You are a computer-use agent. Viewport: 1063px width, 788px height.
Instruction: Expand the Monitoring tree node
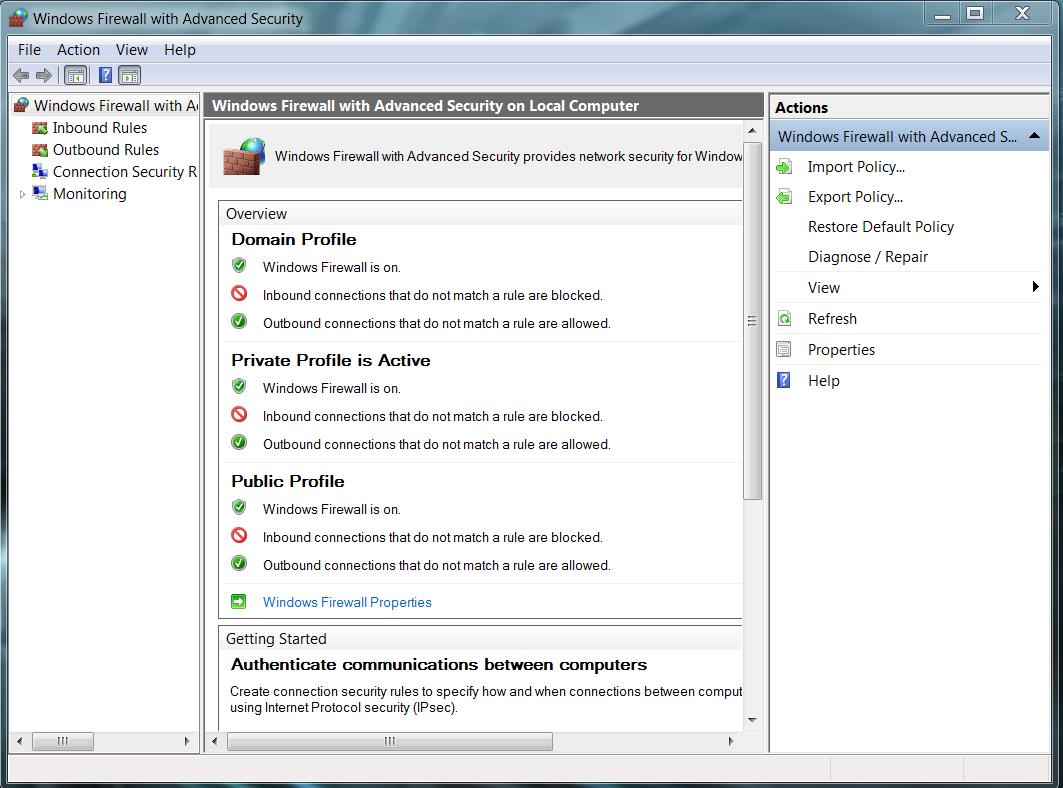tap(22, 195)
